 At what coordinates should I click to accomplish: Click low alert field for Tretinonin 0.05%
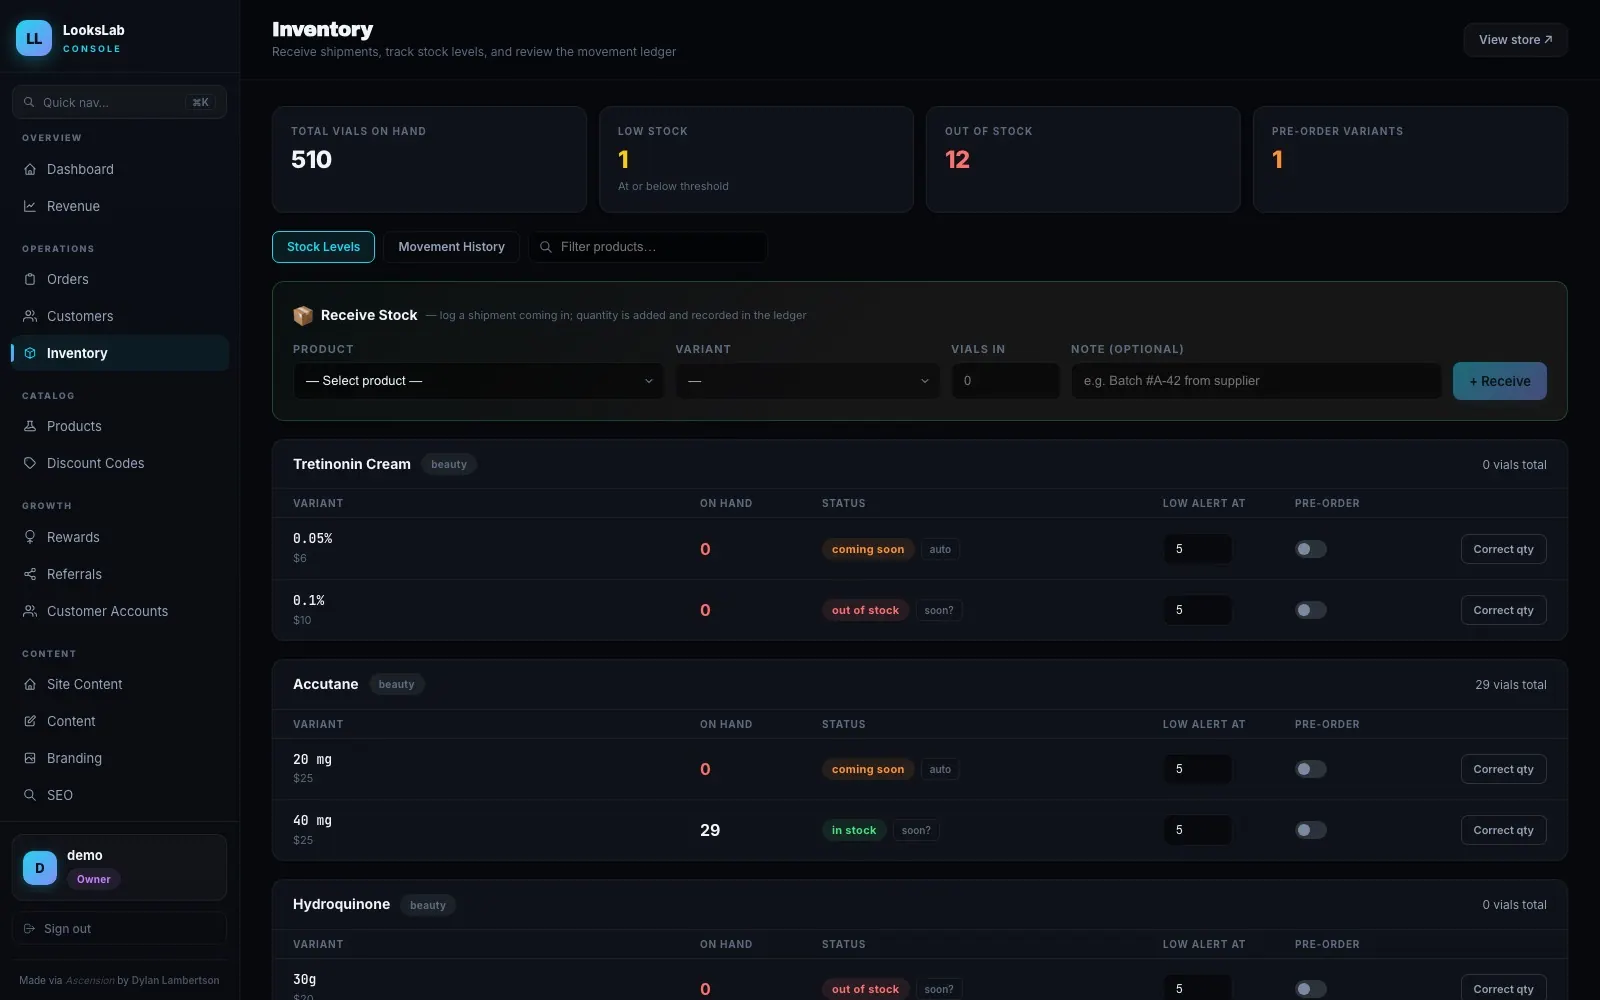(x=1197, y=549)
